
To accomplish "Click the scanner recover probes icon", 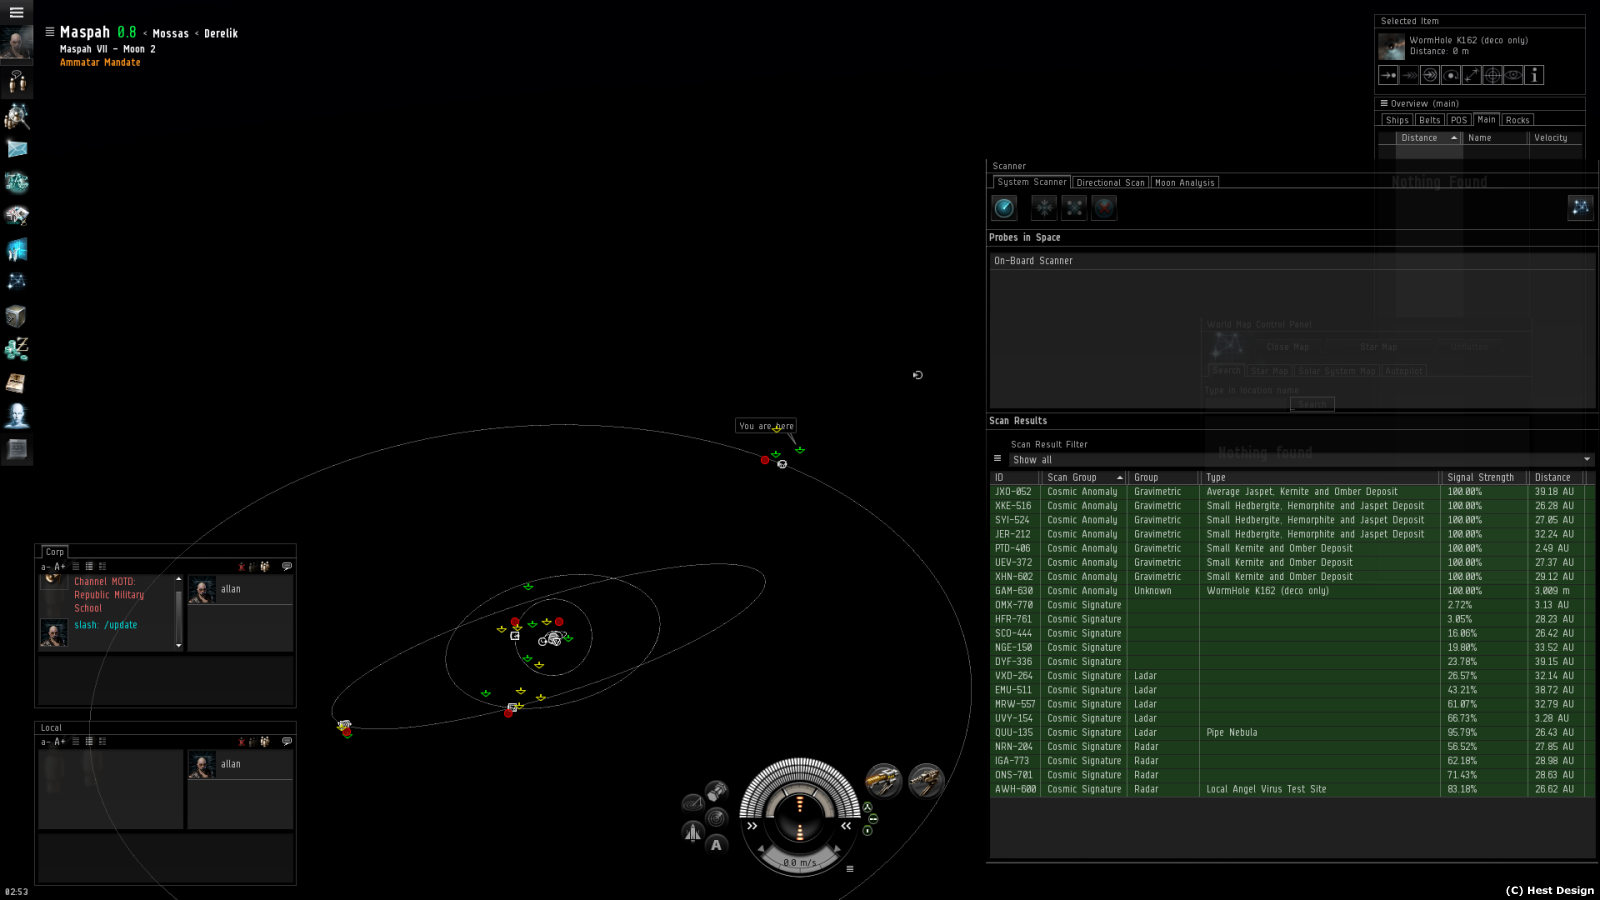I will point(1044,207).
